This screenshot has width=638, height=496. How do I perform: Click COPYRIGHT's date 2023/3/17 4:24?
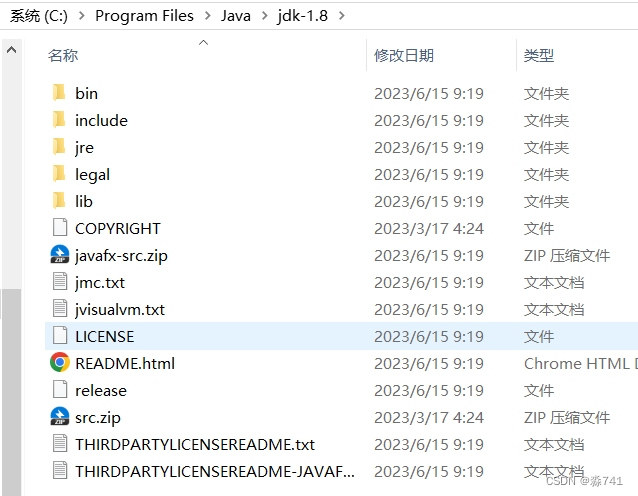tap(429, 229)
